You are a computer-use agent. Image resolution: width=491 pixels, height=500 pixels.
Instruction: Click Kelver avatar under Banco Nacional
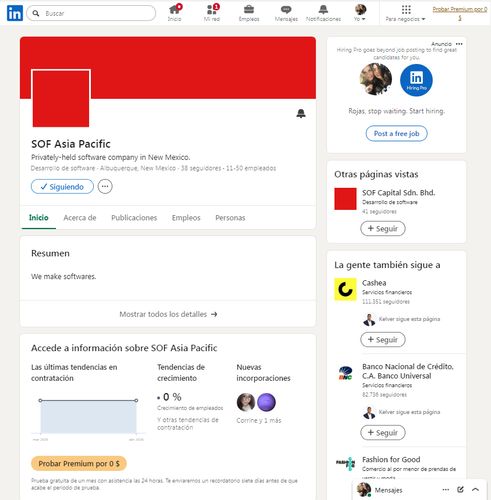[369, 412]
